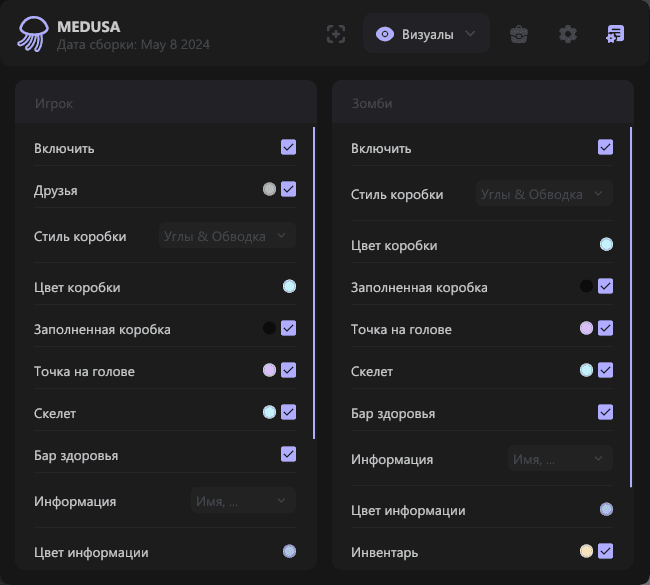Expand the Визуалы dropdown chevron
This screenshot has height=585, width=650.
[470, 34]
